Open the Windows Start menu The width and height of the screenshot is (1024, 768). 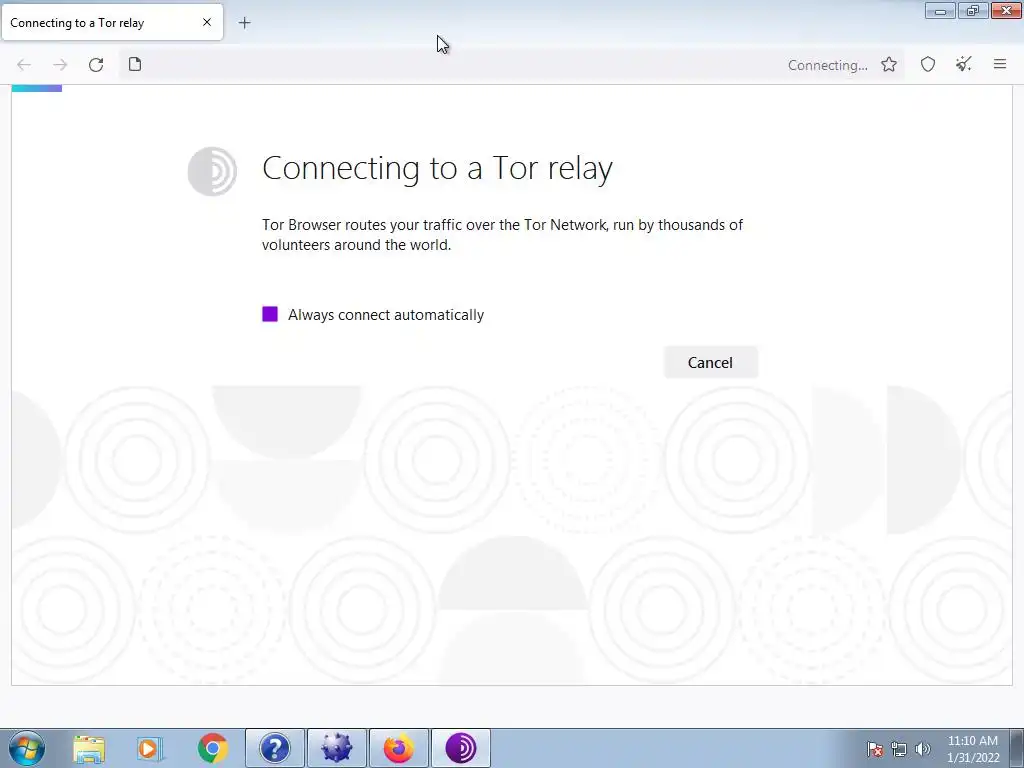point(26,748)
